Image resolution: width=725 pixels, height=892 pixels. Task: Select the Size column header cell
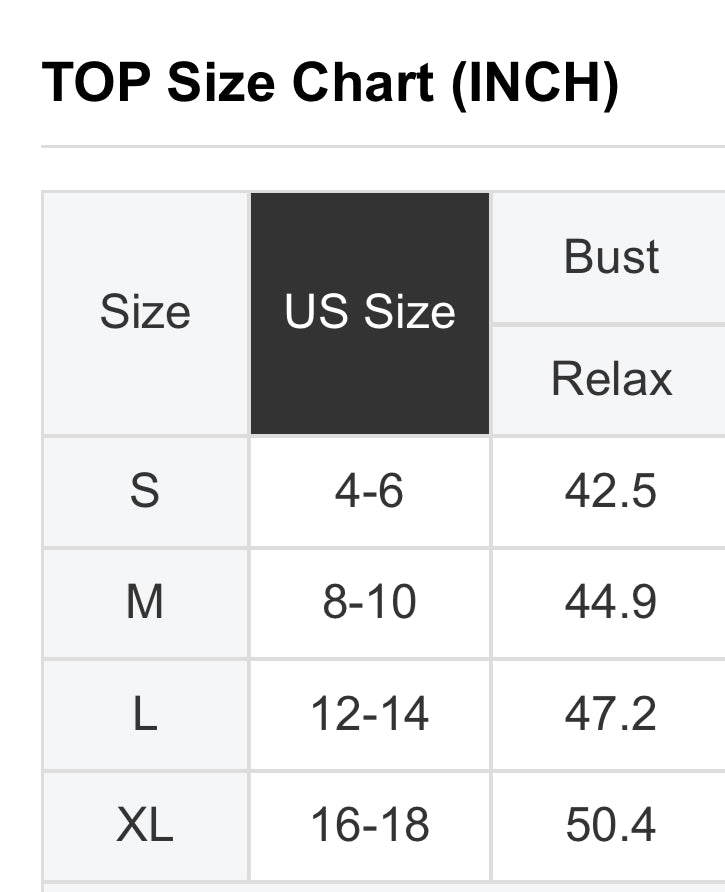(x=145, y=313)
